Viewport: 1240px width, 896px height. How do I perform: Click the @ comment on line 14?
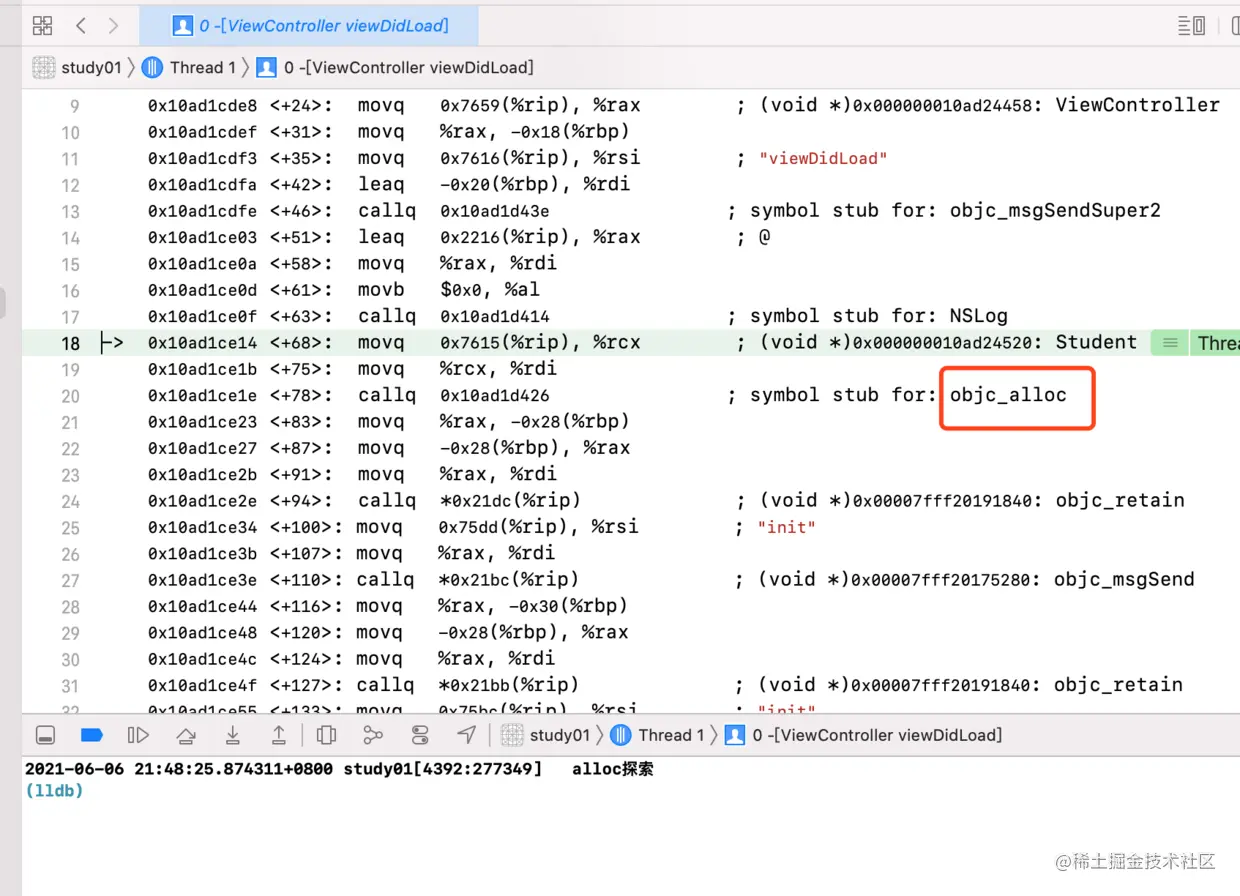pyautogui.click(x=764, y=237)
